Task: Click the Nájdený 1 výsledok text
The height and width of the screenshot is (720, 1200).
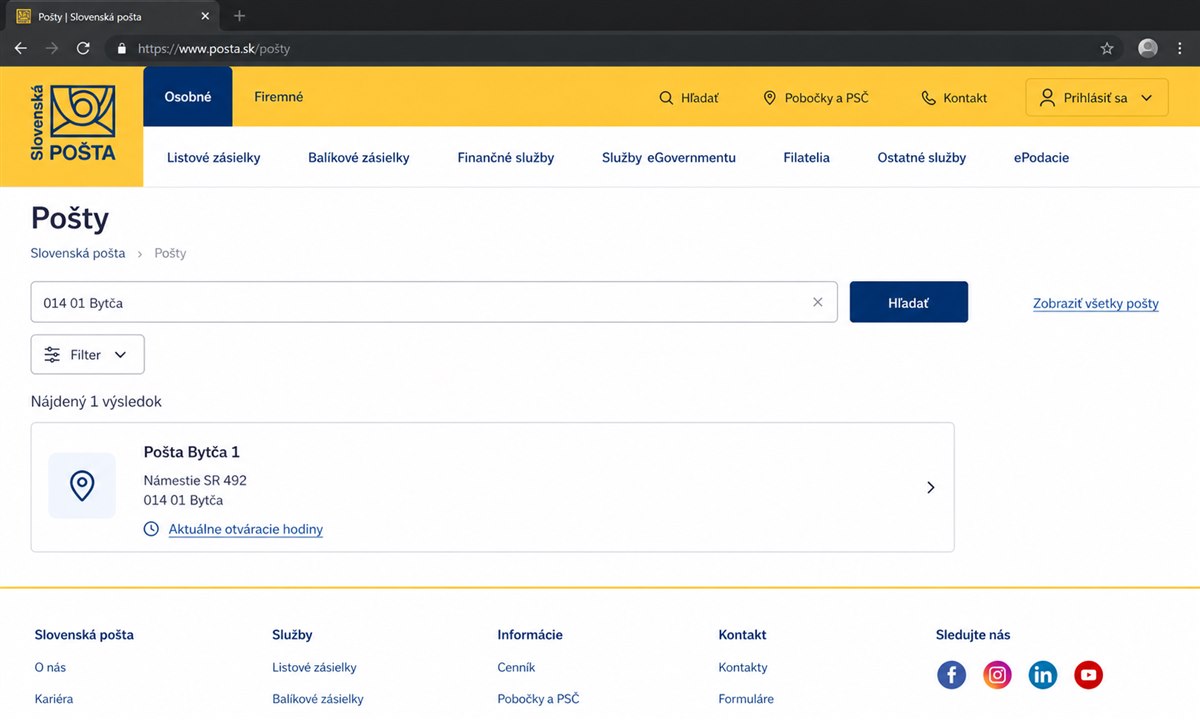Action: coord(96,401)
